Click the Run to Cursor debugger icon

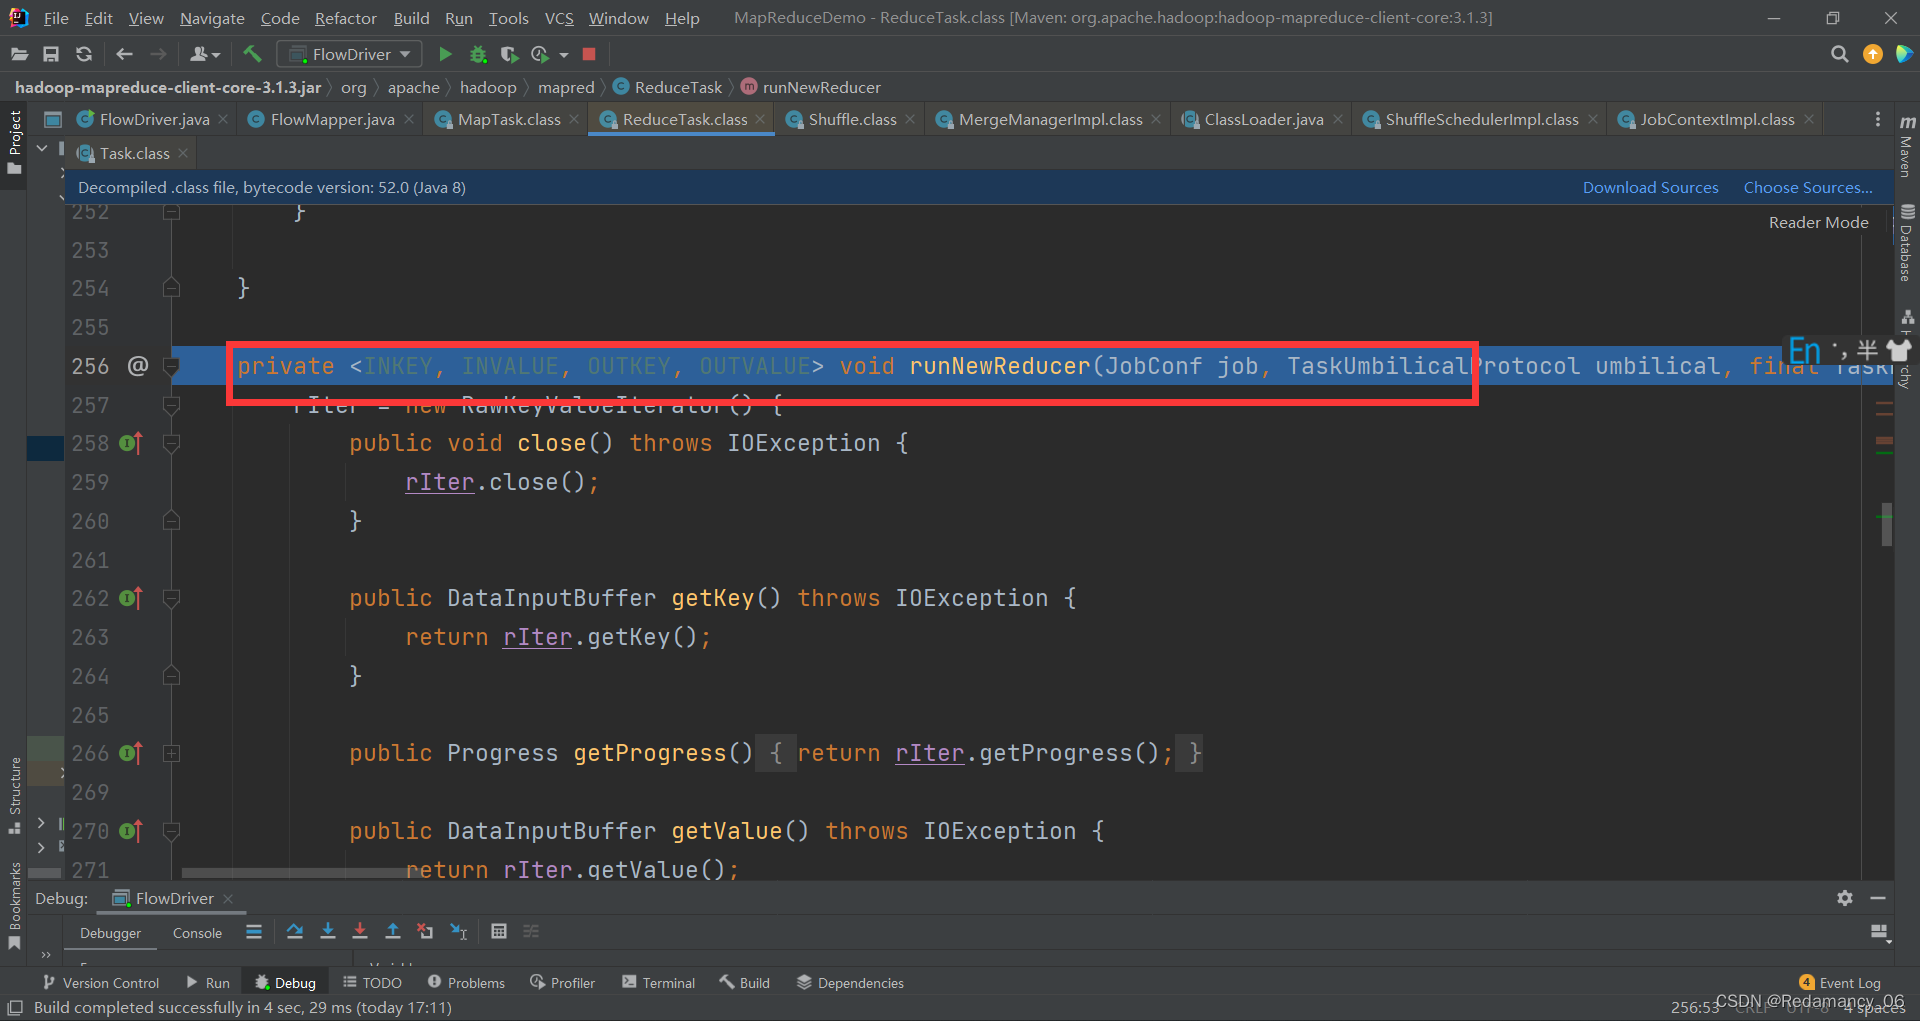point(458,931)
